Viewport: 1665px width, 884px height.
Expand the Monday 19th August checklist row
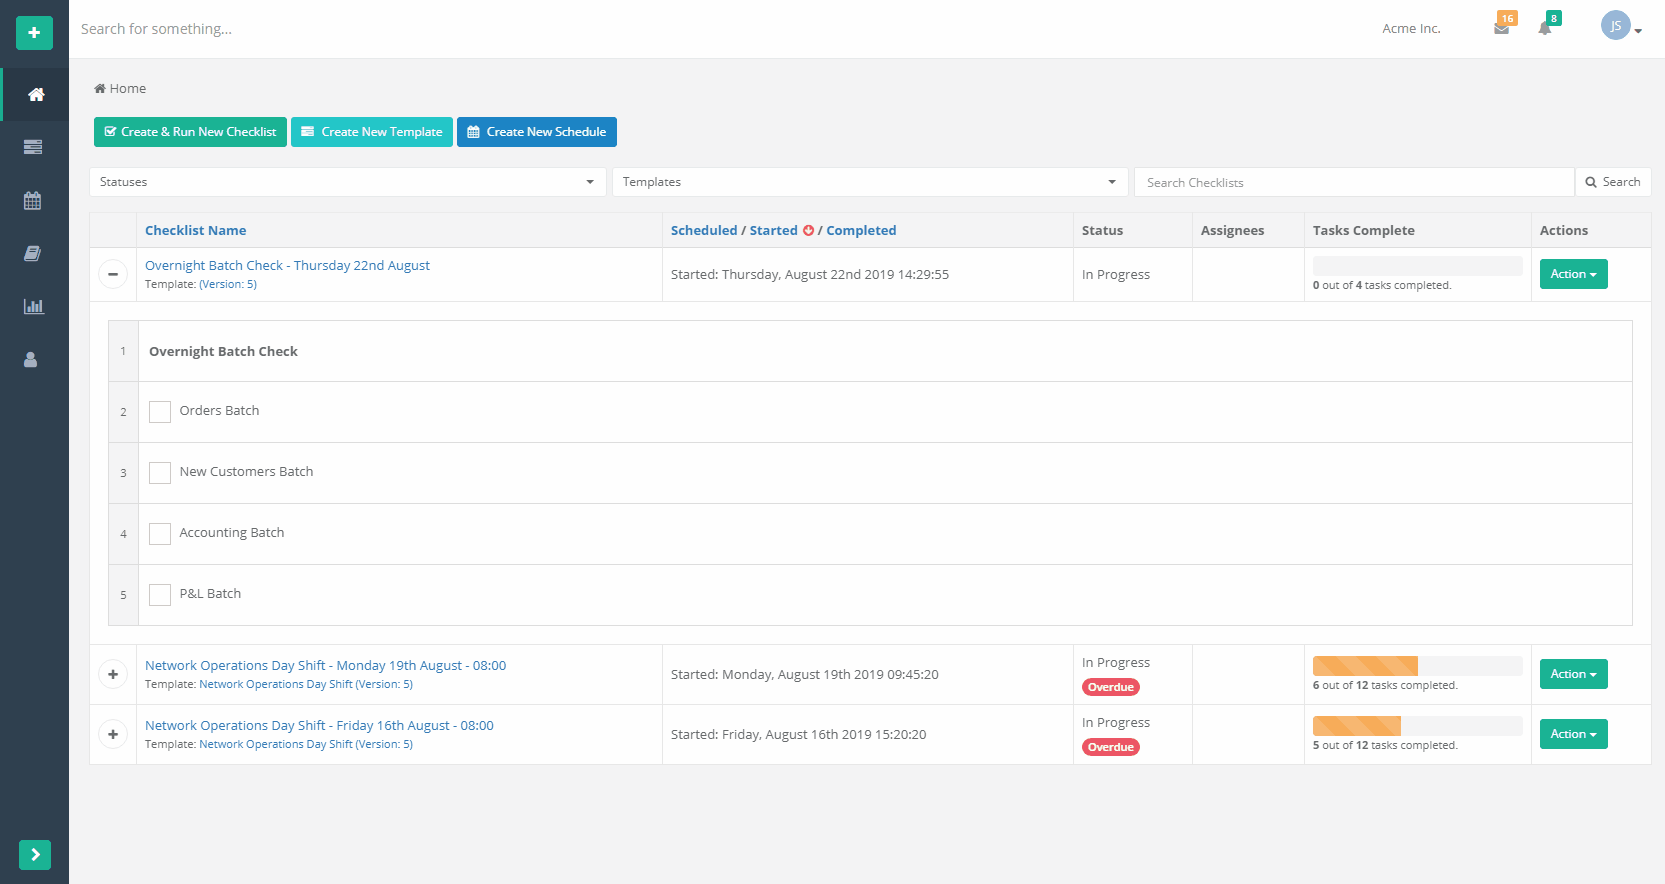113,674
